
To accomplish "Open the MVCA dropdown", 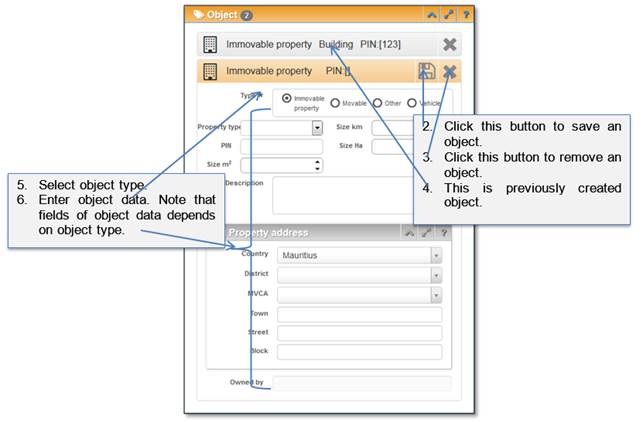I will pos(436,295).
